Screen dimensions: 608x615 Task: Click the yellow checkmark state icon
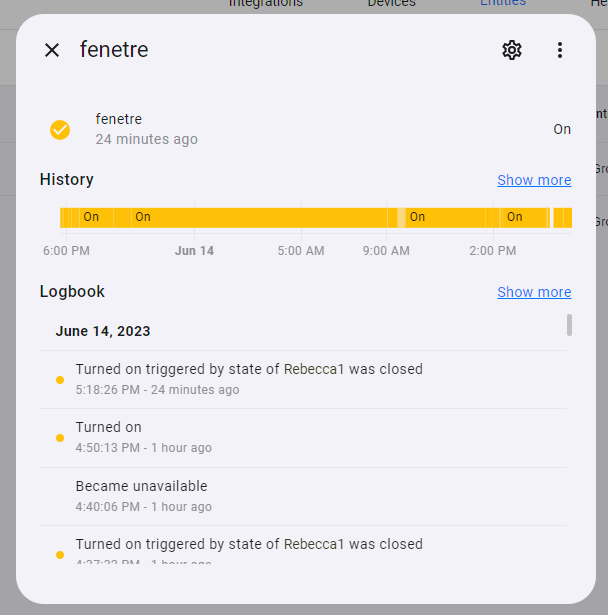pyautogui.click(x=60, y=130)
